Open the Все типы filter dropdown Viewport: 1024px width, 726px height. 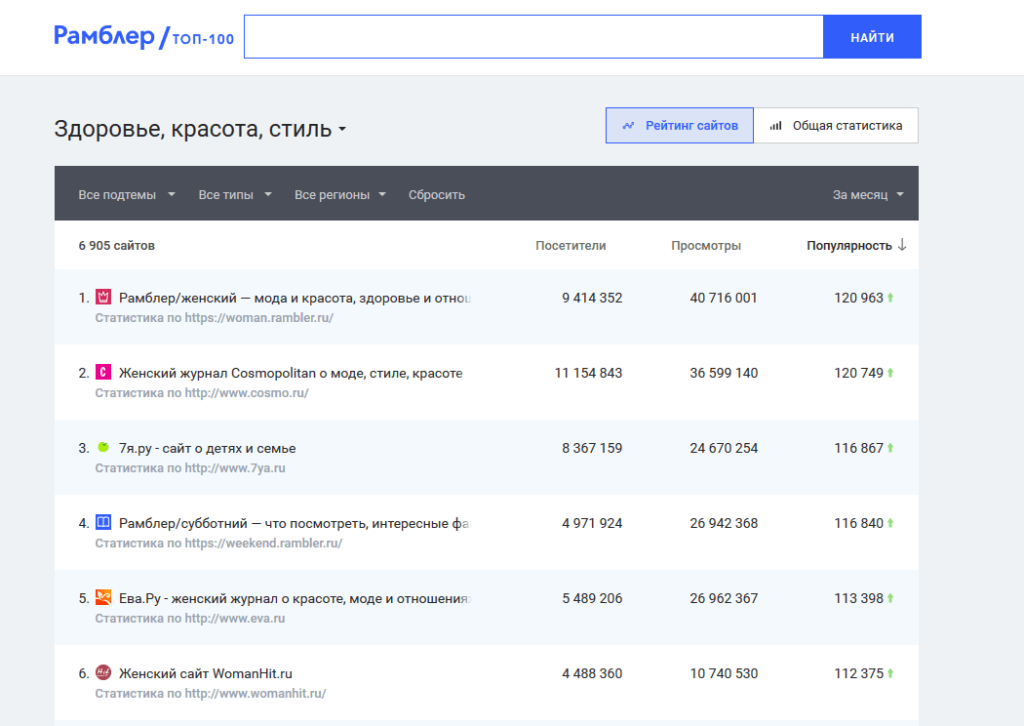234,195
